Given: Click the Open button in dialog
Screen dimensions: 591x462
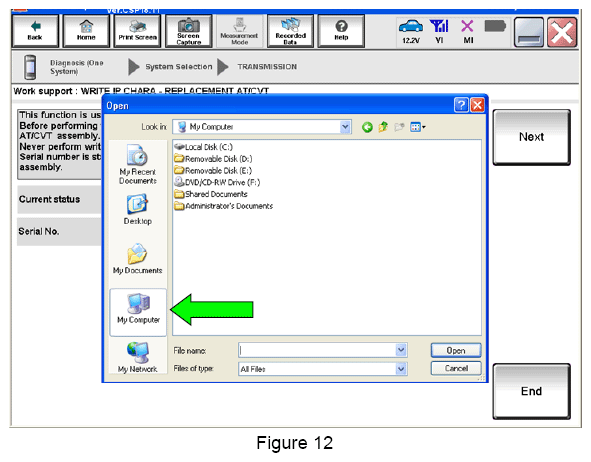Looking at the screenshot, I should pos(456,350).
